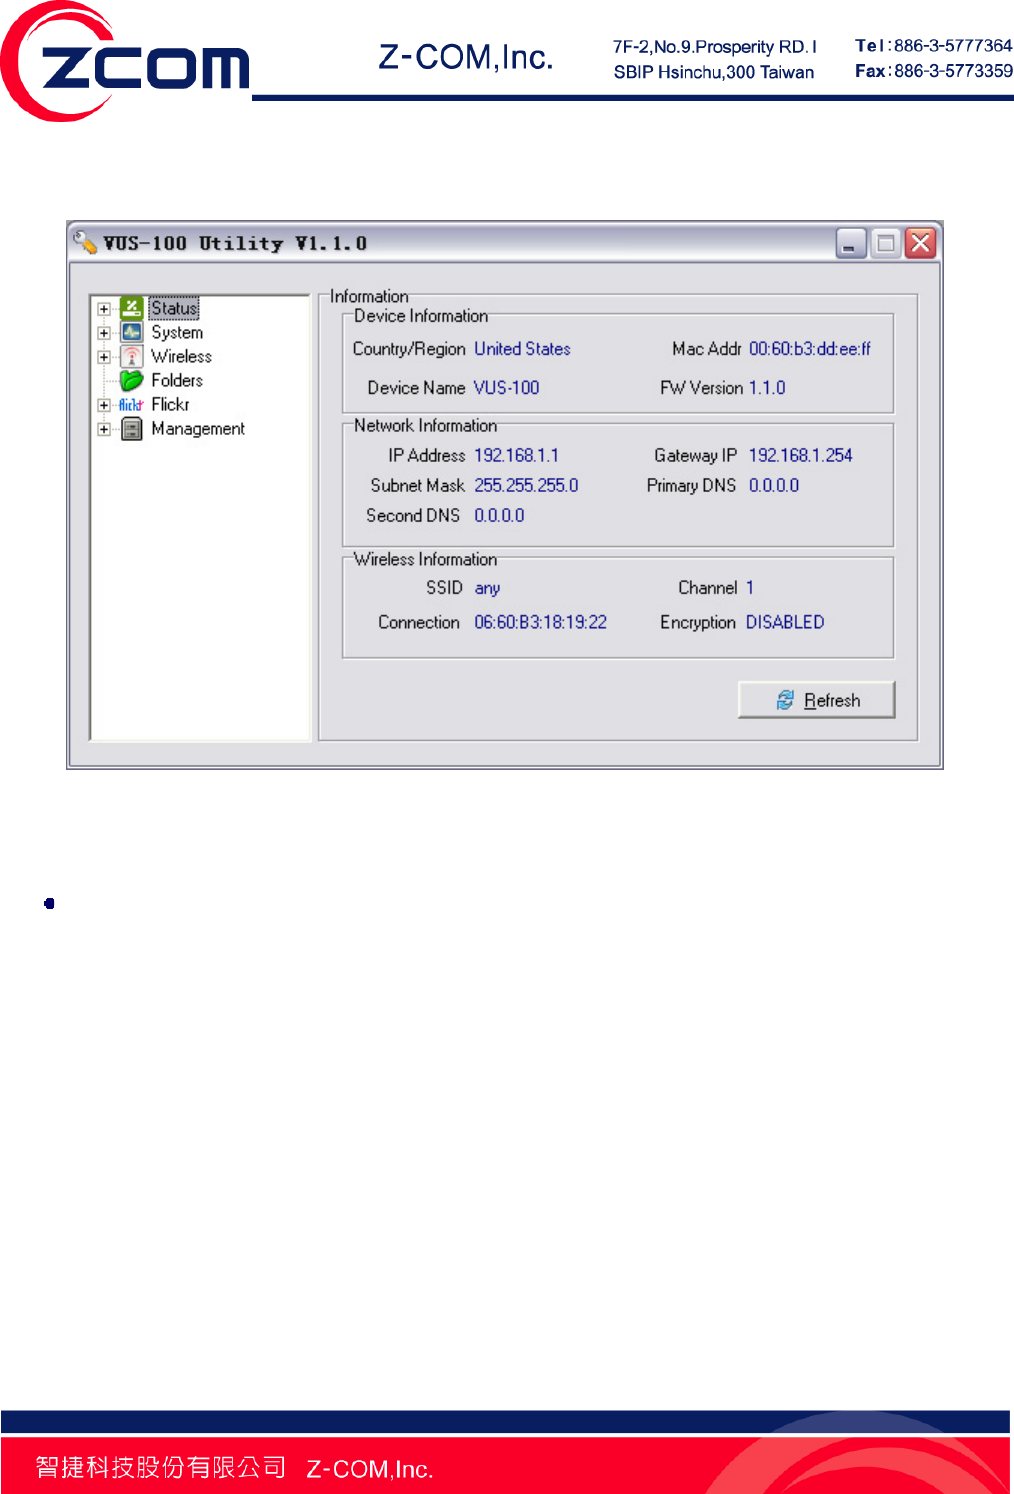Image resolution: width=1014 pixels, height=1494 pixels.
Task: Maximize the VUS-100 Utility window
Action: 886,243
